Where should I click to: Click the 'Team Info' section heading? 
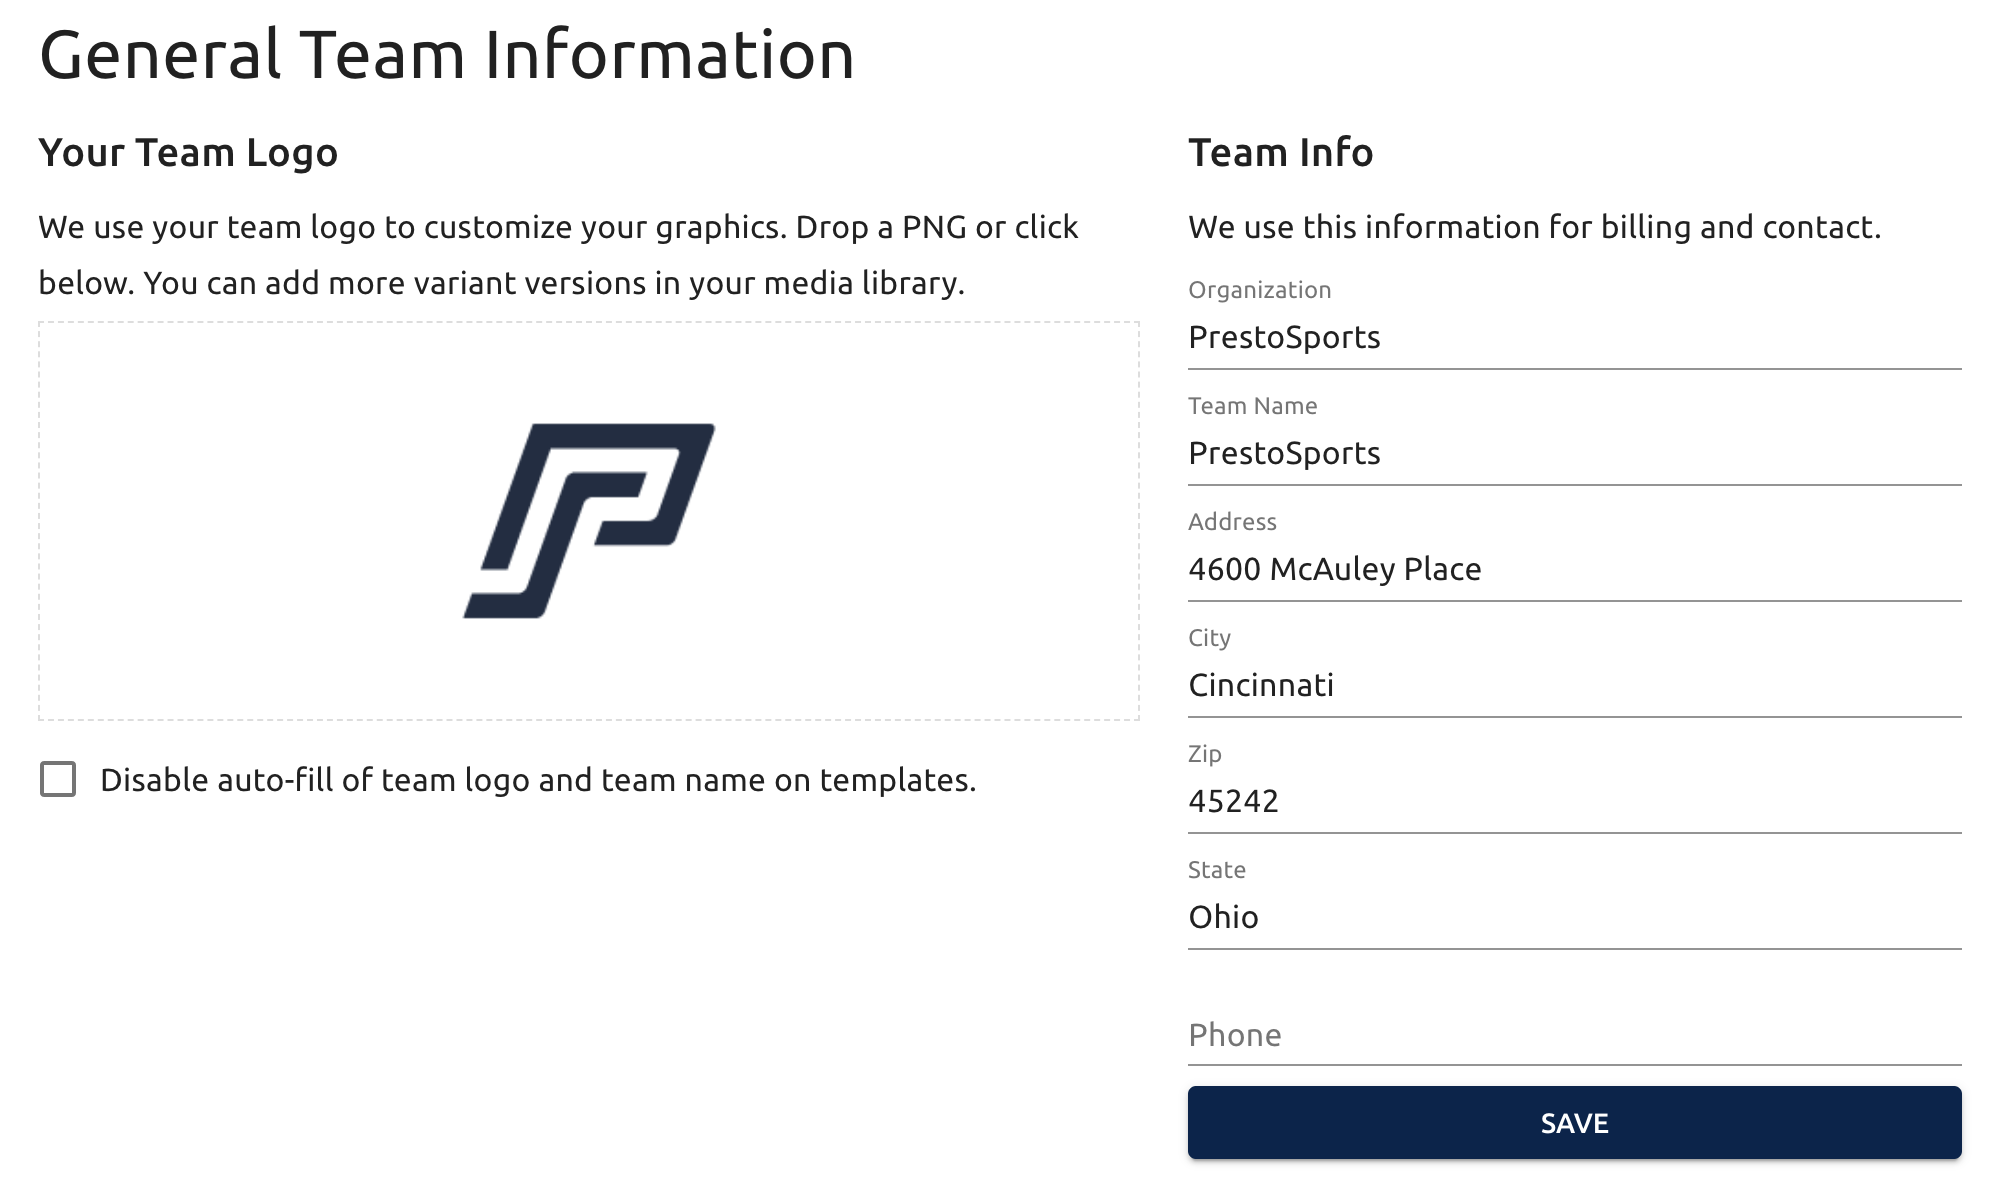click(x=1280, y=153)
